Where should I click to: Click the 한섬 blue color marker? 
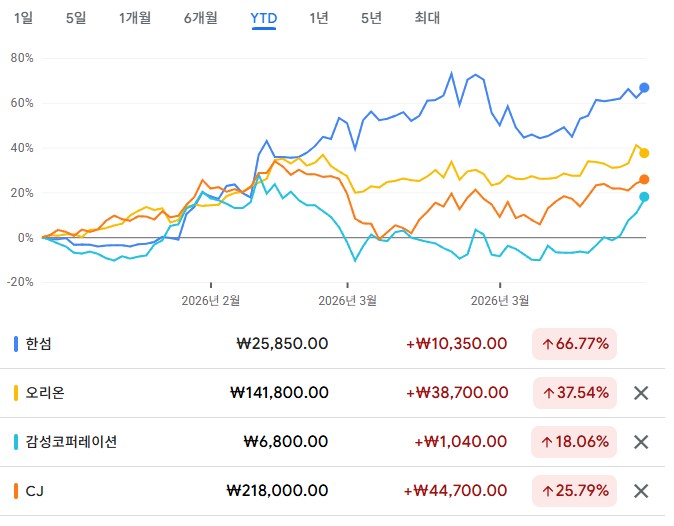tap(16, 344)
